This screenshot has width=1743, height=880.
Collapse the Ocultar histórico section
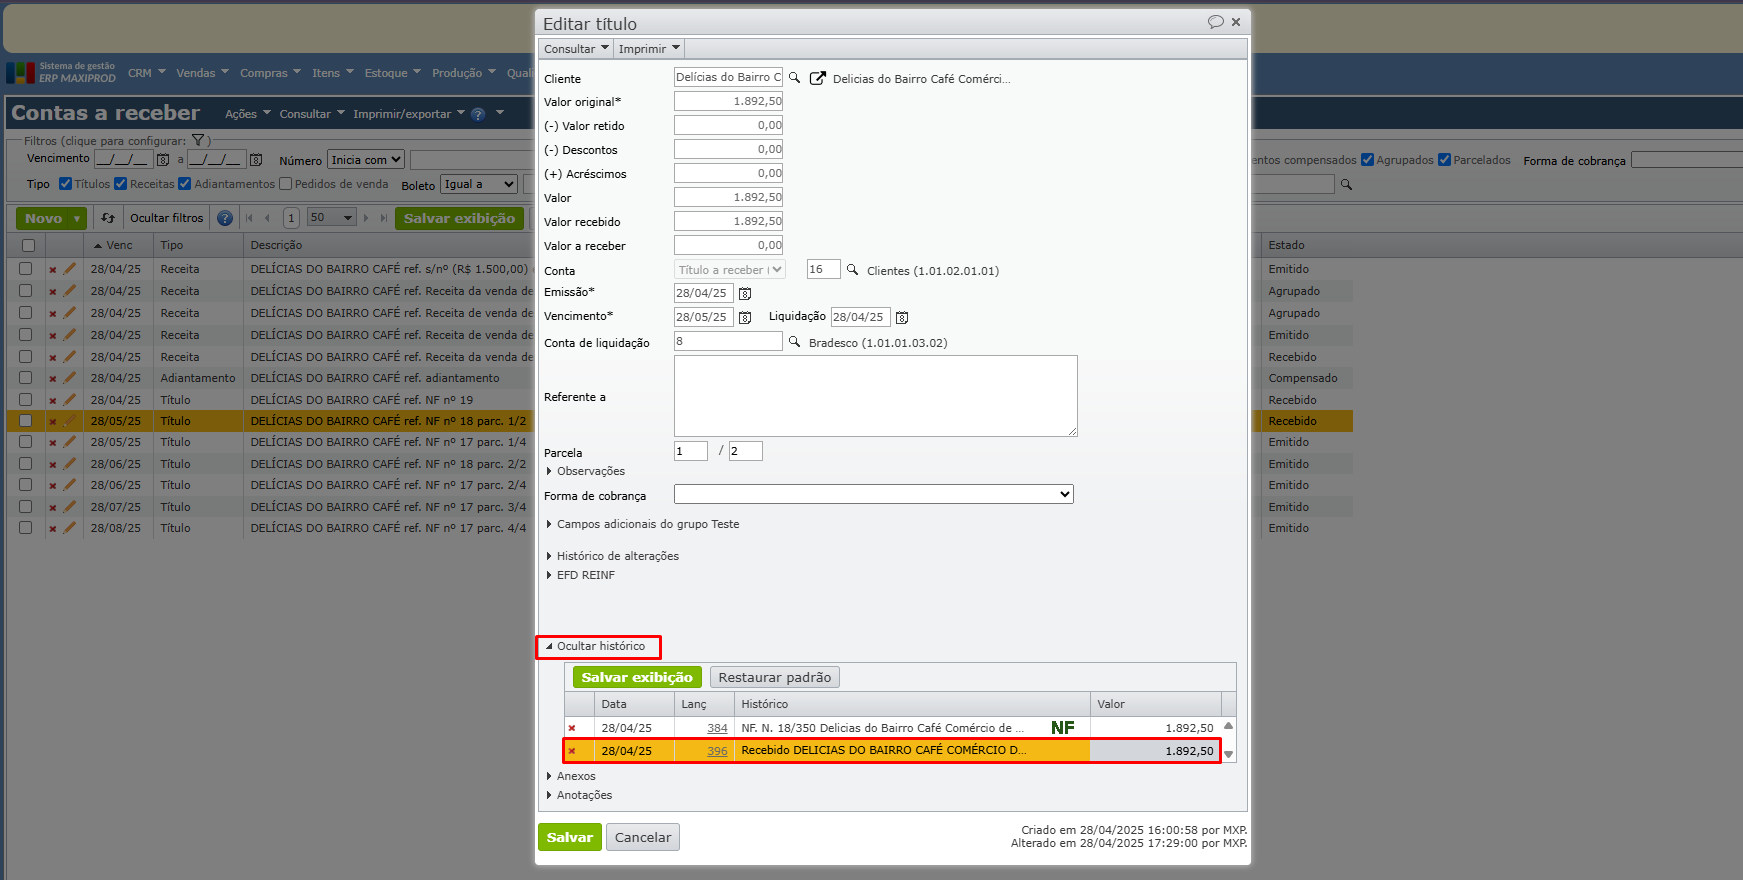tap(596, 646)
